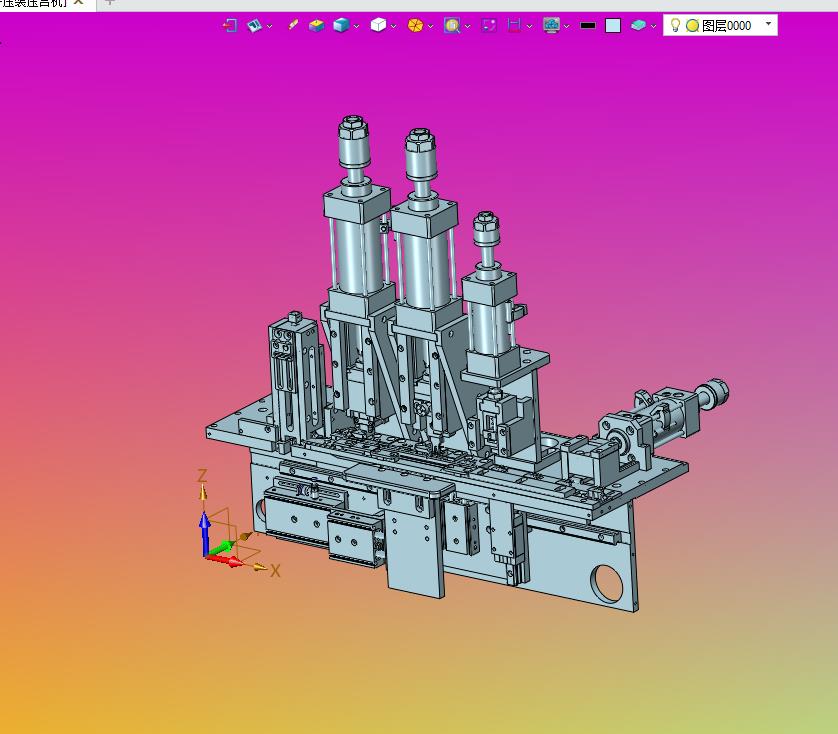
Task: Select the yellow-topped block feature icon
Action: click(x=316, y=25)
